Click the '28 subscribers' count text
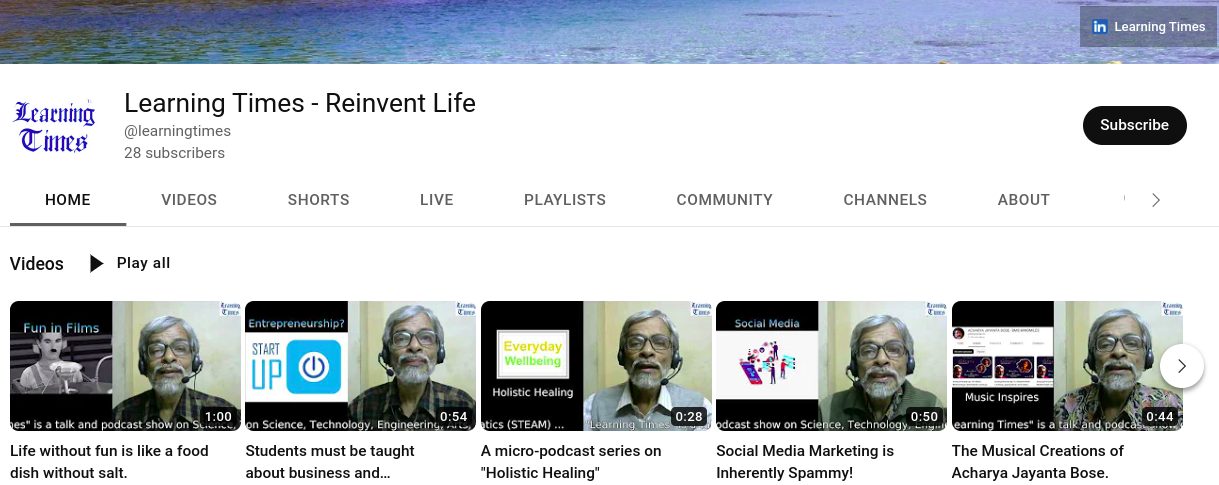The width and height of the screenshot is (1219, 485). [x=174, y=153]
